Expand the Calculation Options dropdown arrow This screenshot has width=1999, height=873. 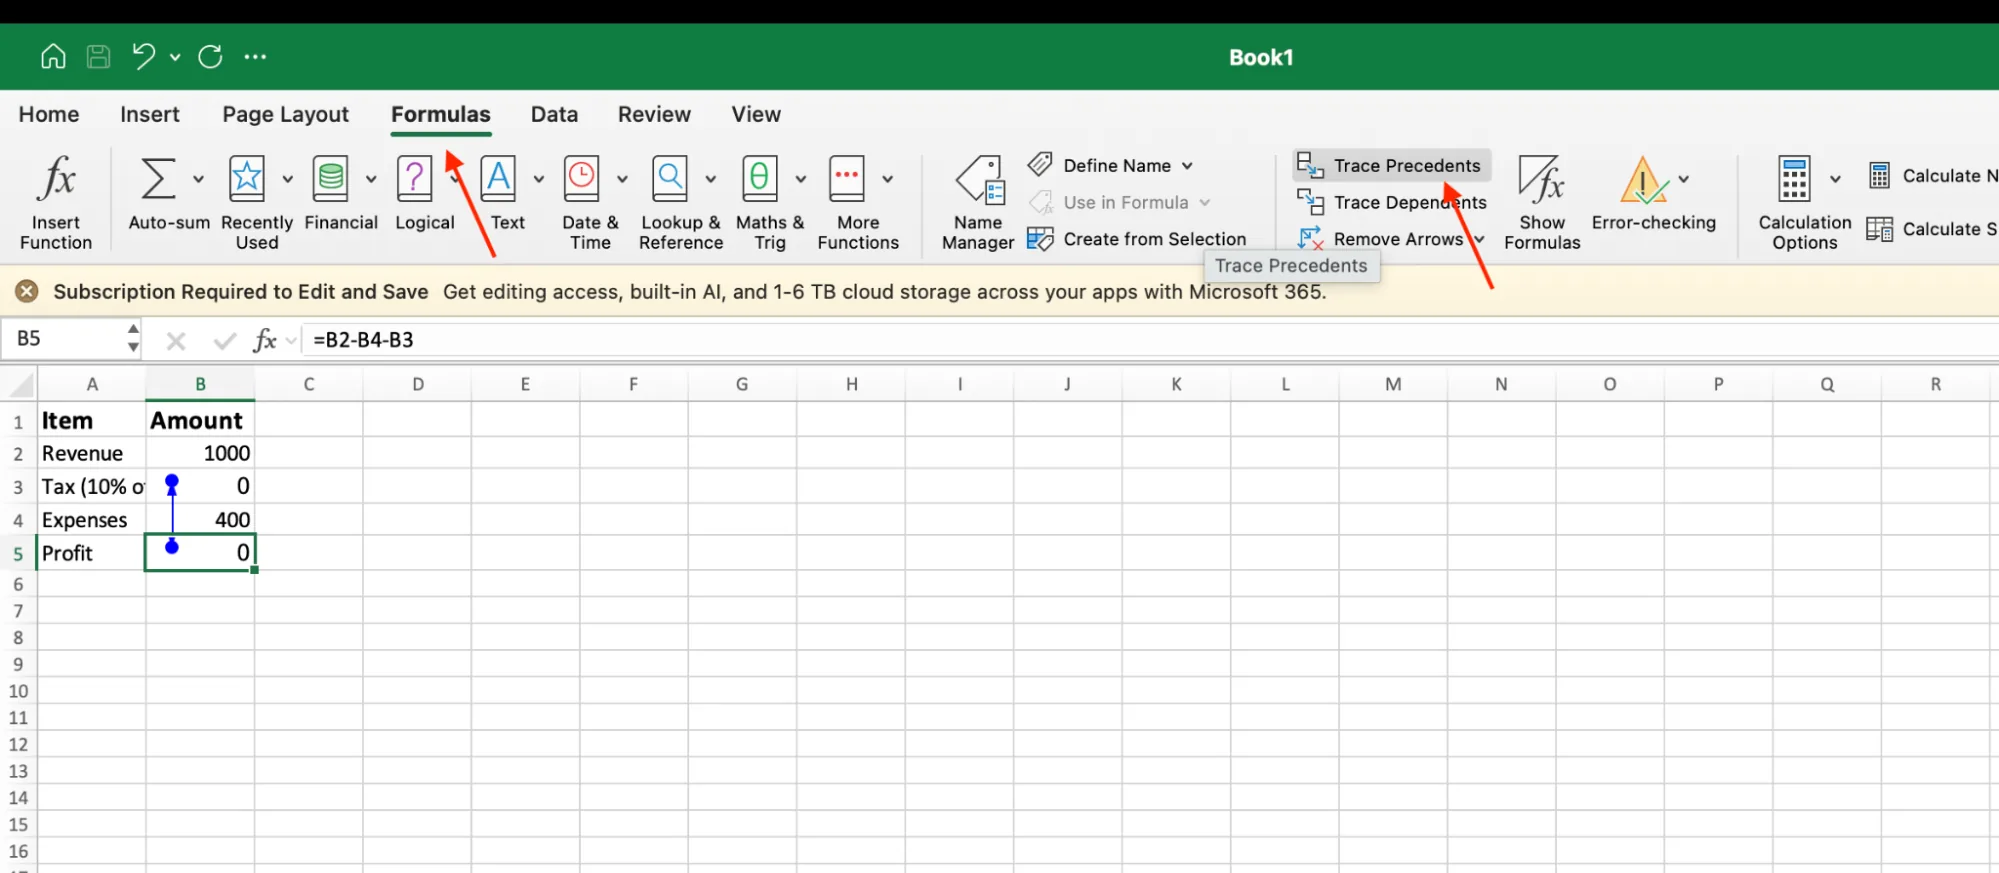(x=1835, y=179)
